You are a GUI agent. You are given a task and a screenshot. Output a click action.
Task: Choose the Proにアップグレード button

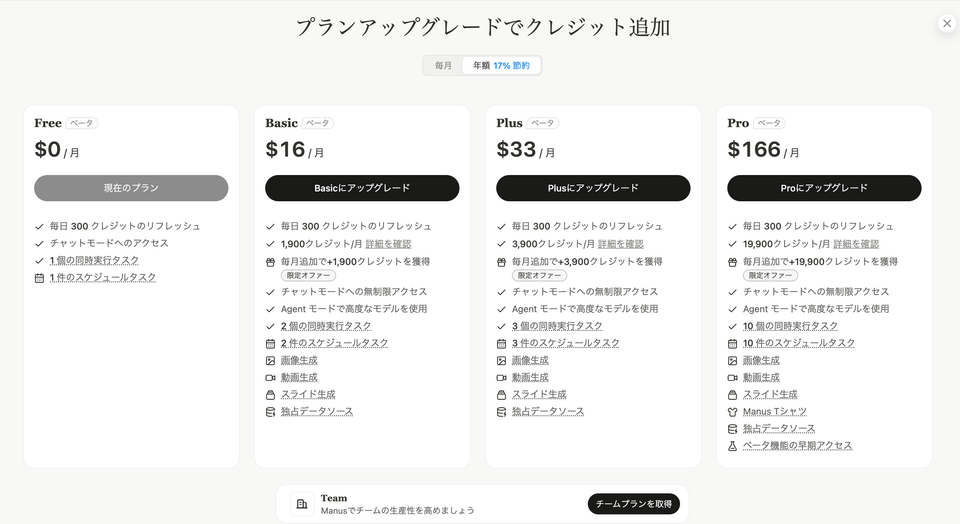tap(824, 188)
